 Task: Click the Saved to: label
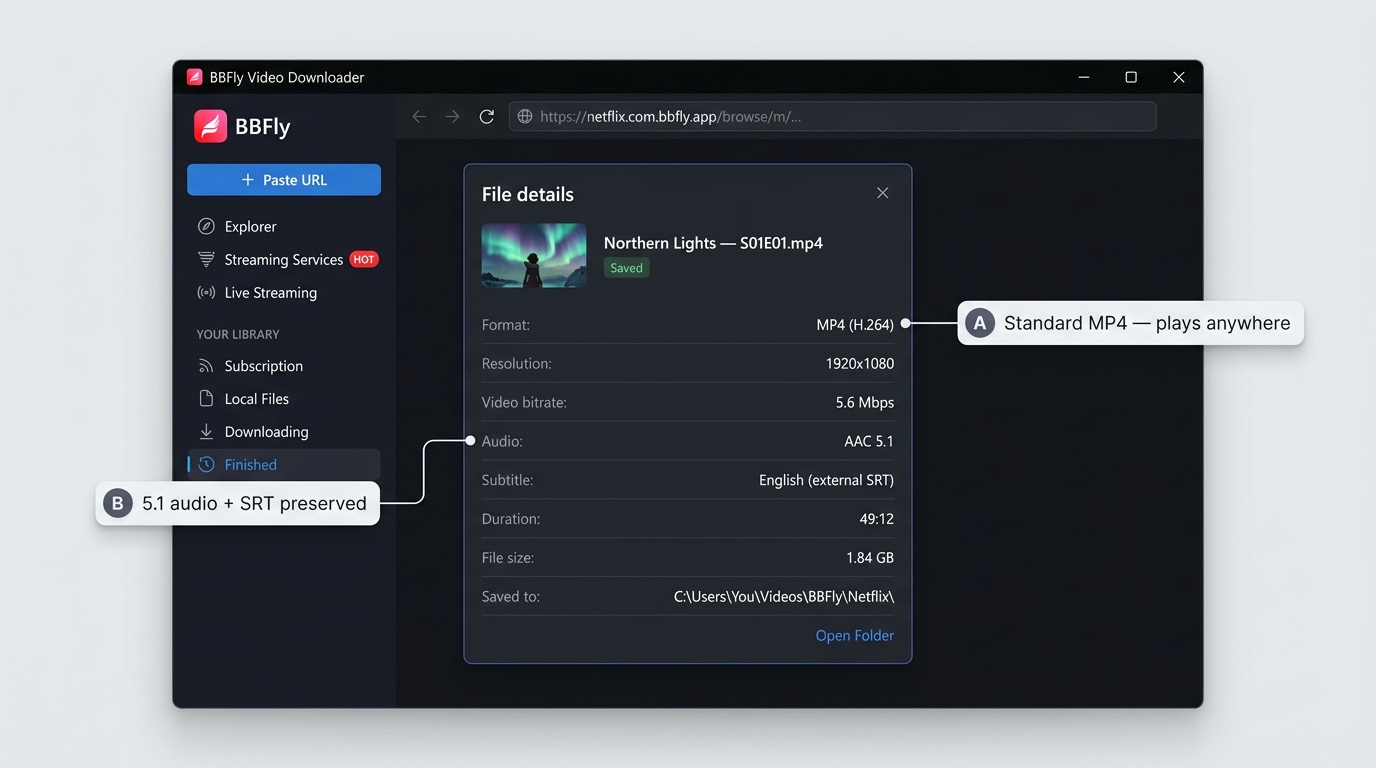[511, 597]
